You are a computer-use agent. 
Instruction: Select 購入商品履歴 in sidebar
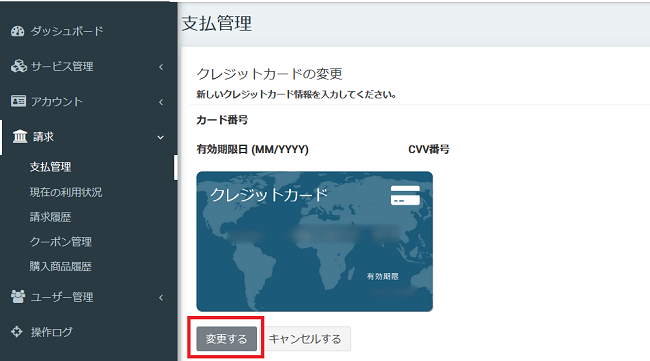(x=61, y=267)
